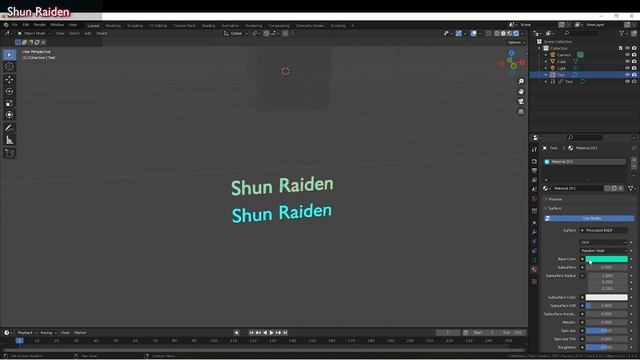Click the navigation axis gizmo

click(x=511, y=63)
